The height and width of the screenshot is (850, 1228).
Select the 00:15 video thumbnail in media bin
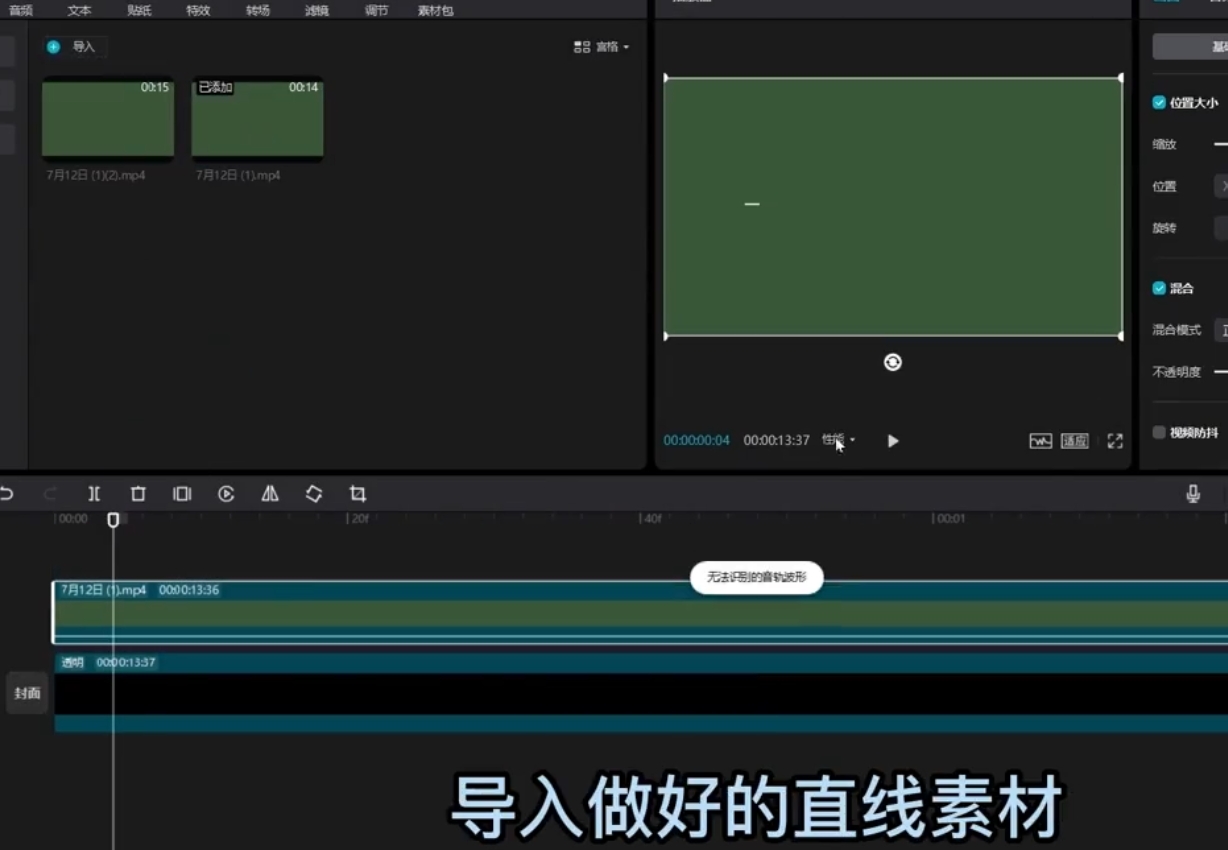click(x=108, y=118)
